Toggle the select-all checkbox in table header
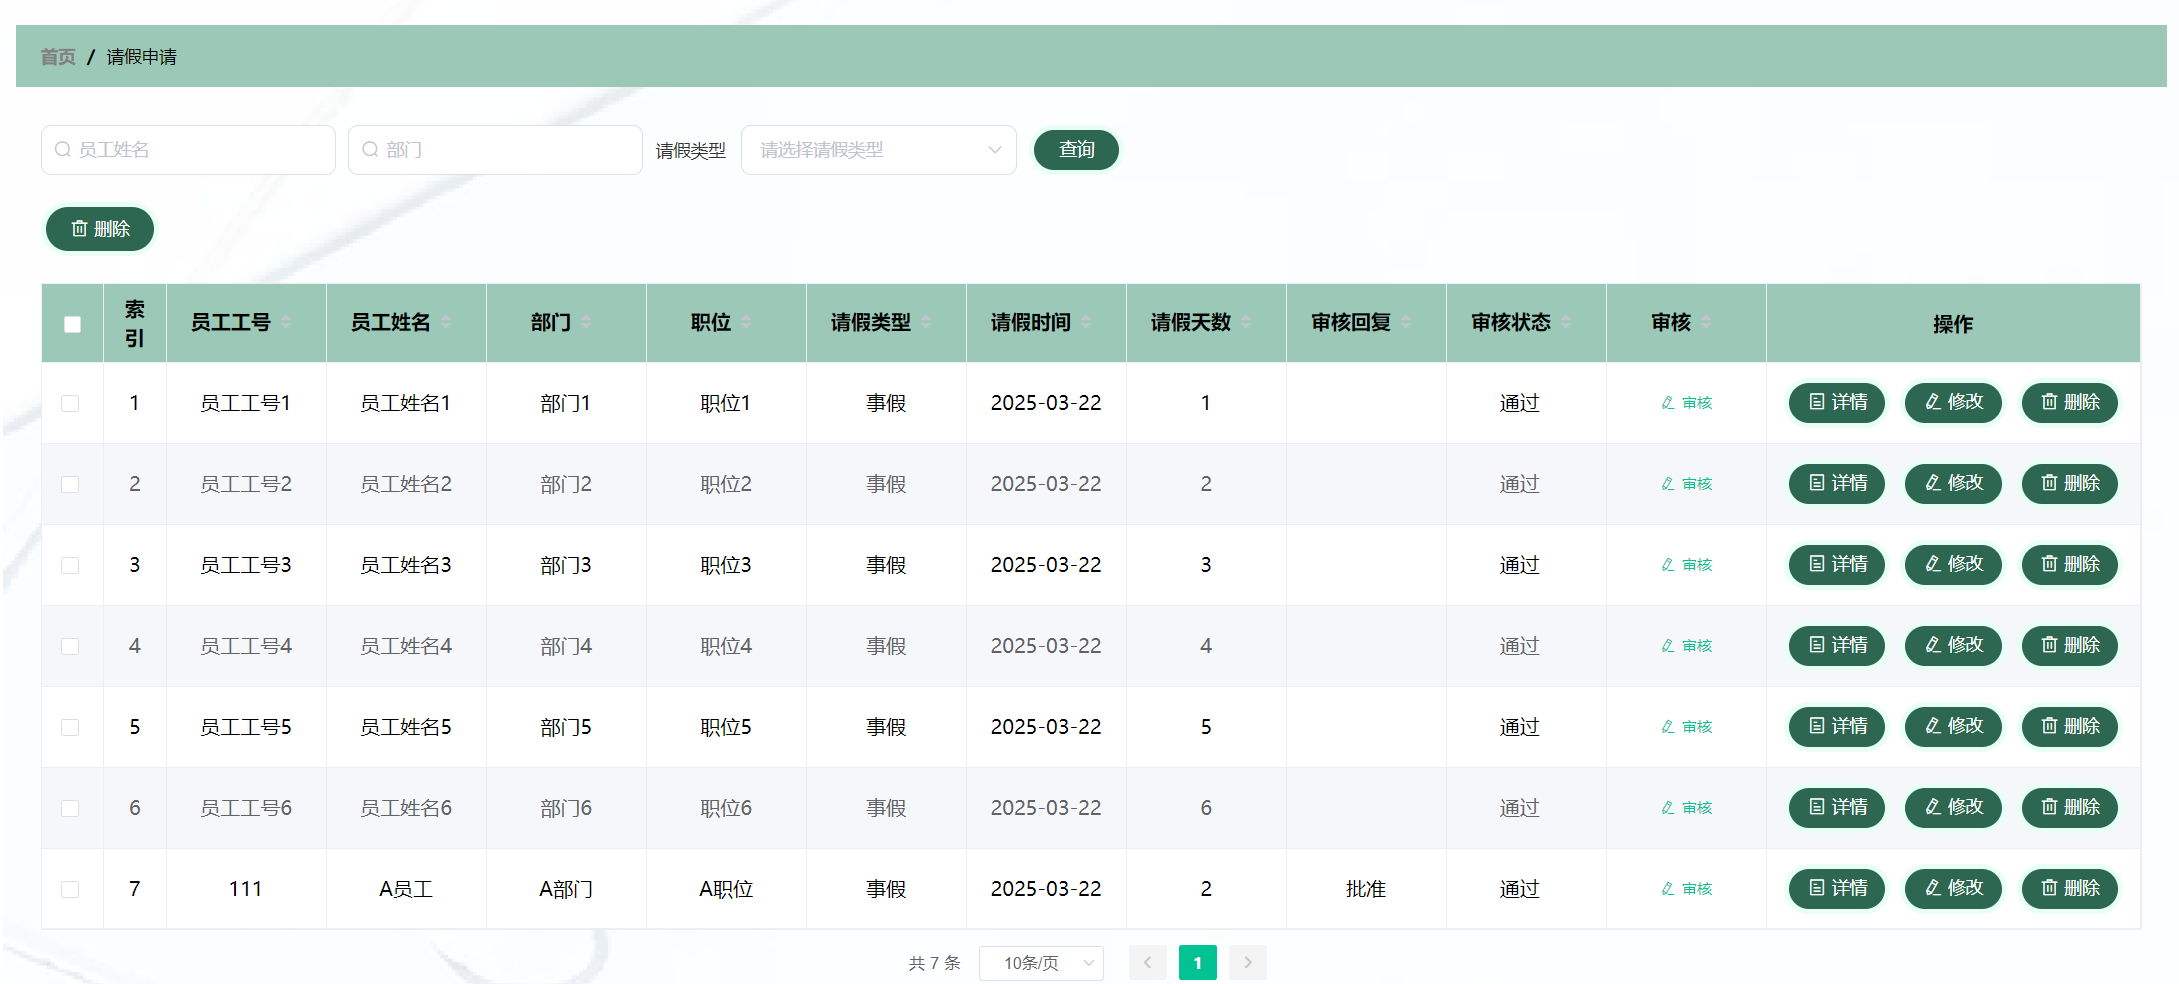 70,323
